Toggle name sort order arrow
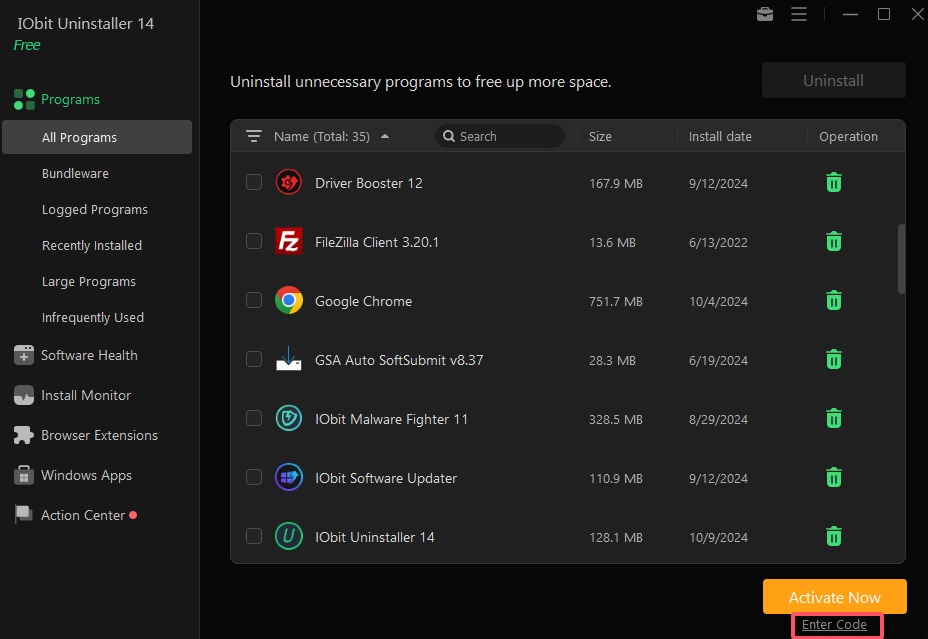 (x=385, y=136)
